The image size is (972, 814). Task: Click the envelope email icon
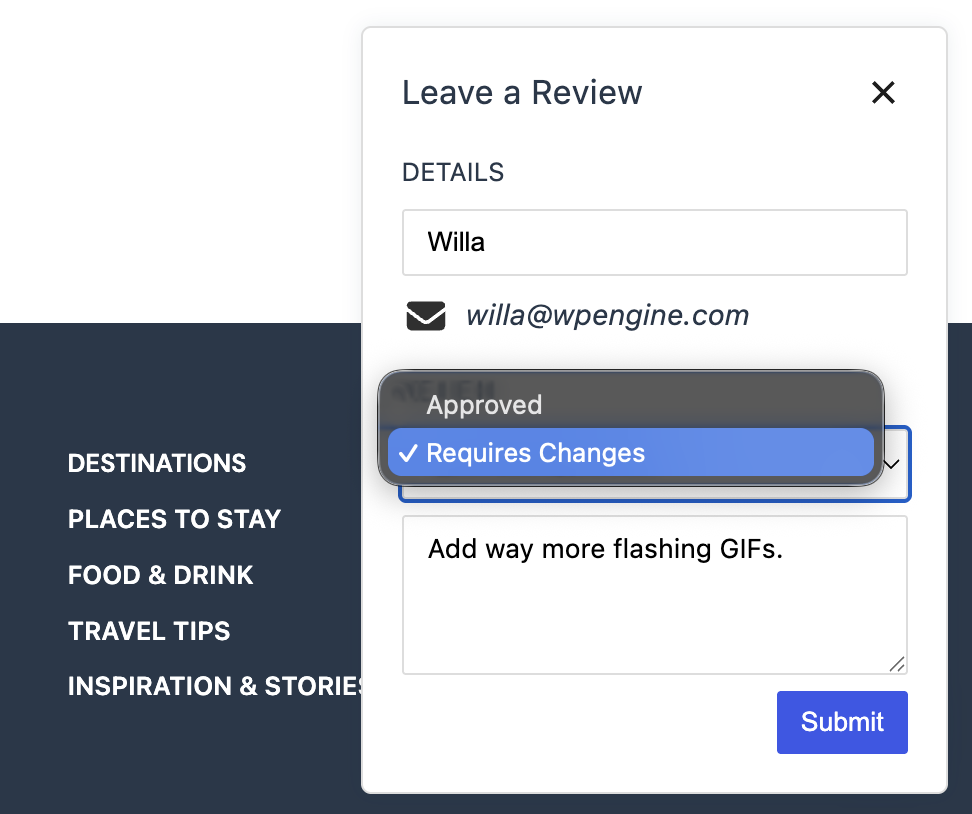coord(425,316)
